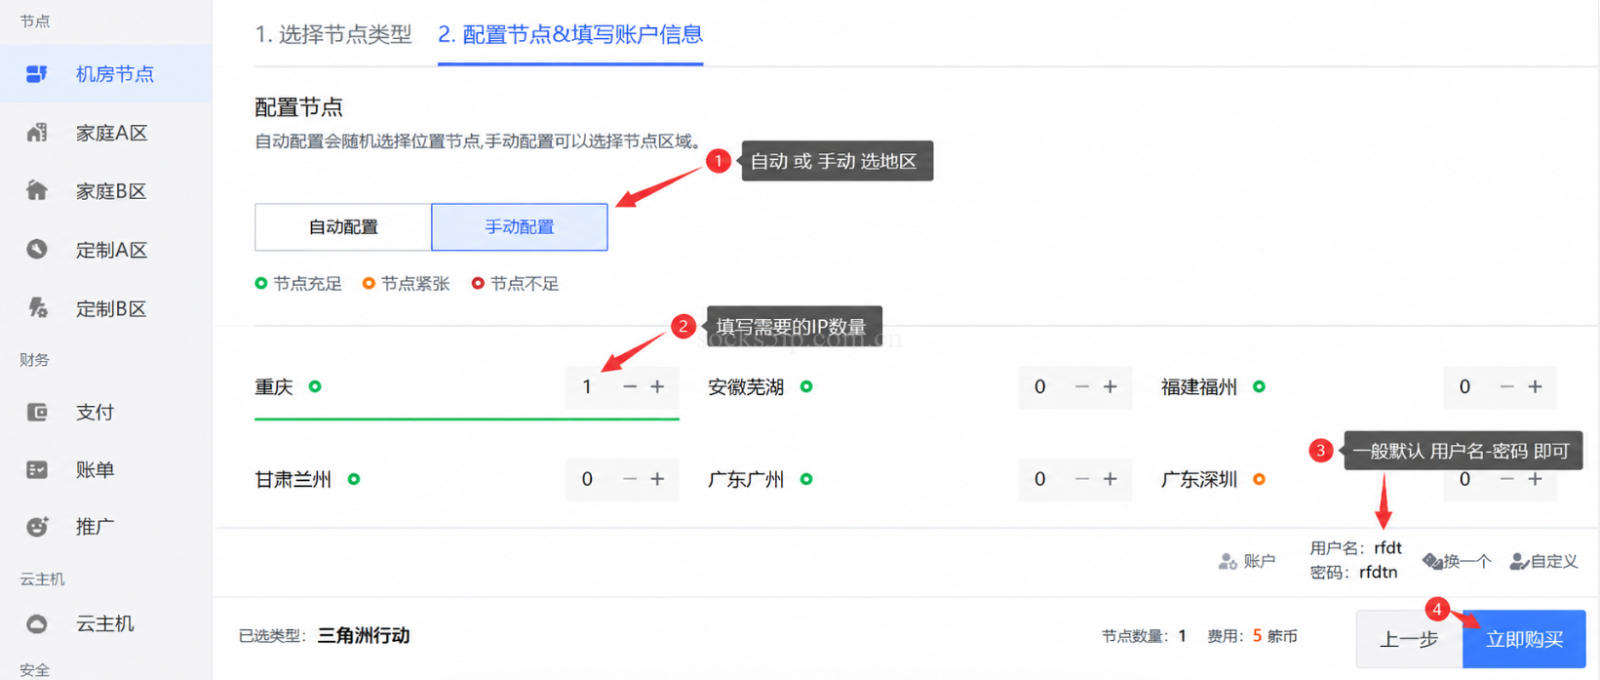Click the 家庭A区 sidebar icon

[x=37, y=133]
